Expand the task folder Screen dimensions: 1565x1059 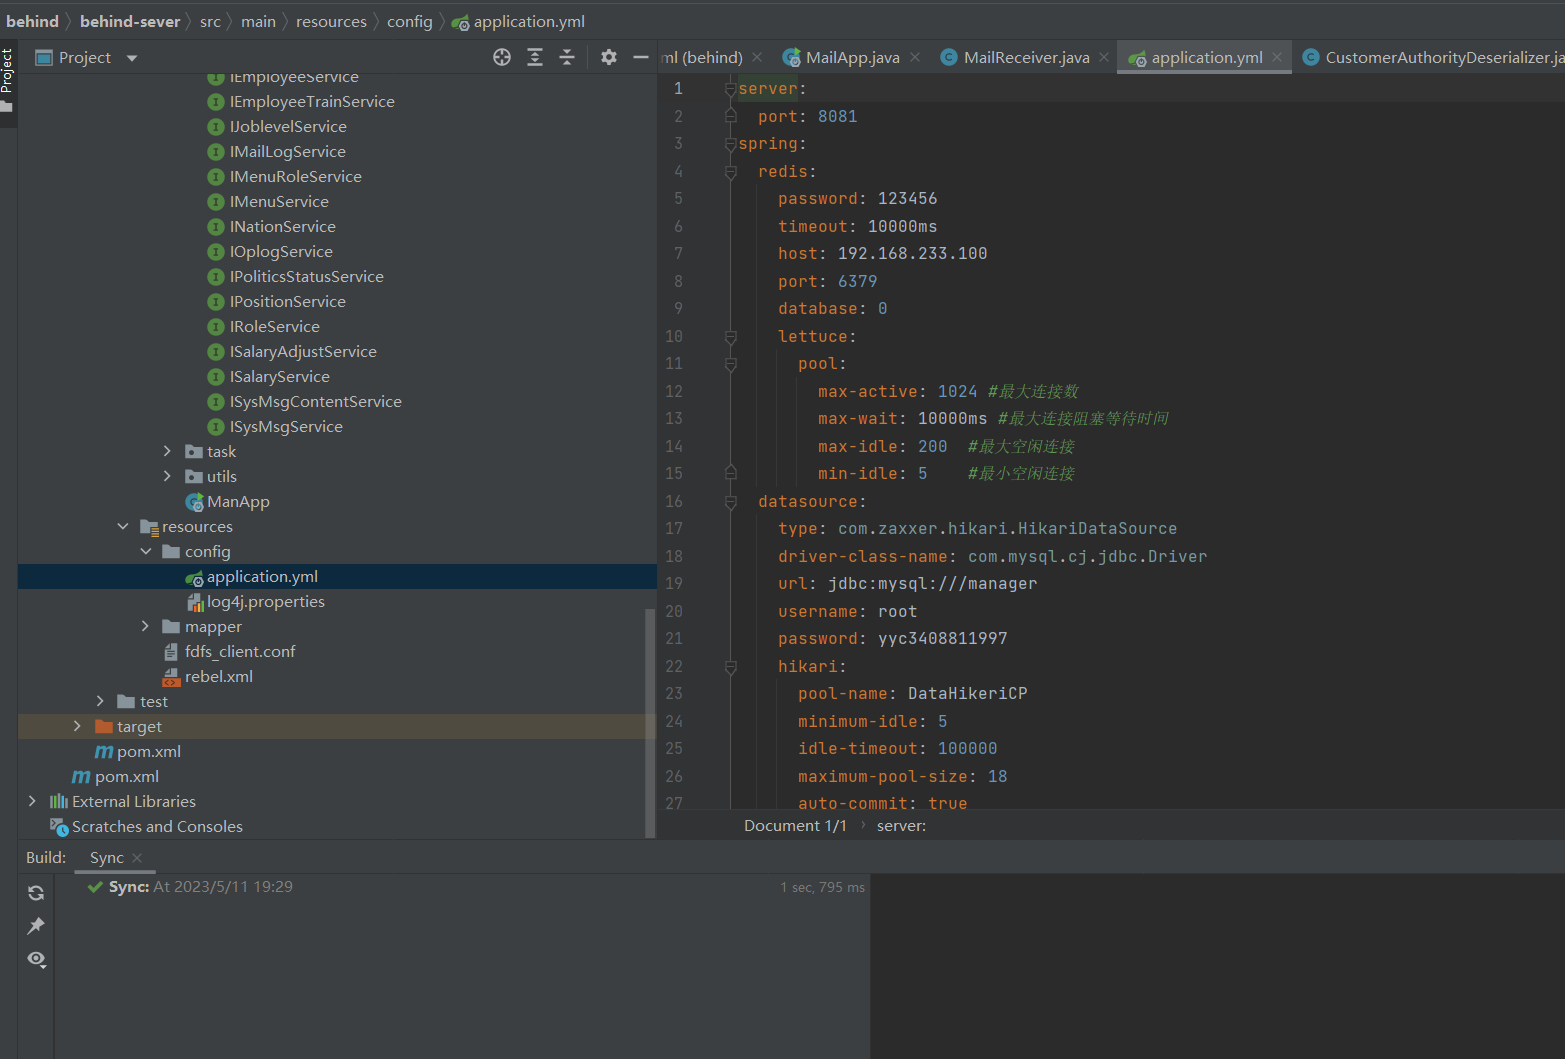(167, 451)
